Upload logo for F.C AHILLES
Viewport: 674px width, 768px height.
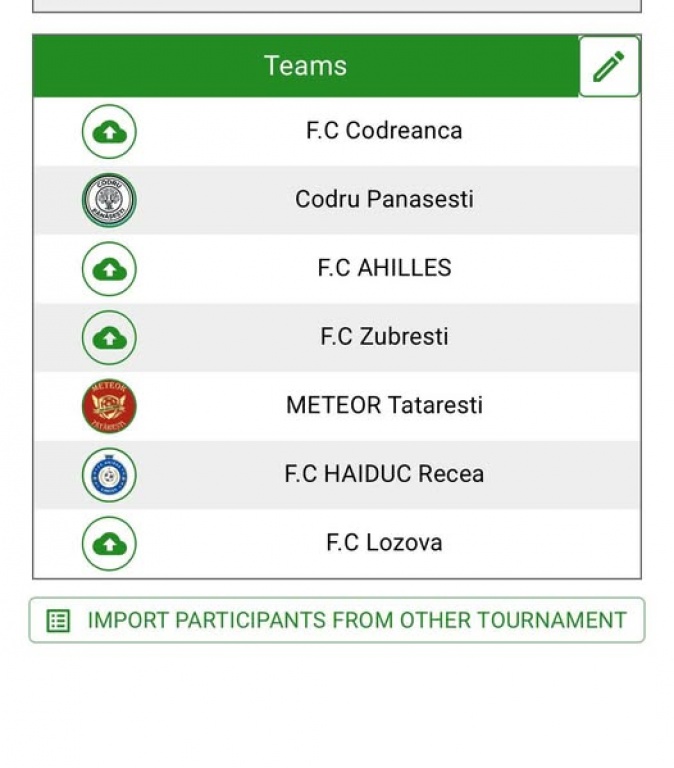pyautogui.click(x=109, y=269)
